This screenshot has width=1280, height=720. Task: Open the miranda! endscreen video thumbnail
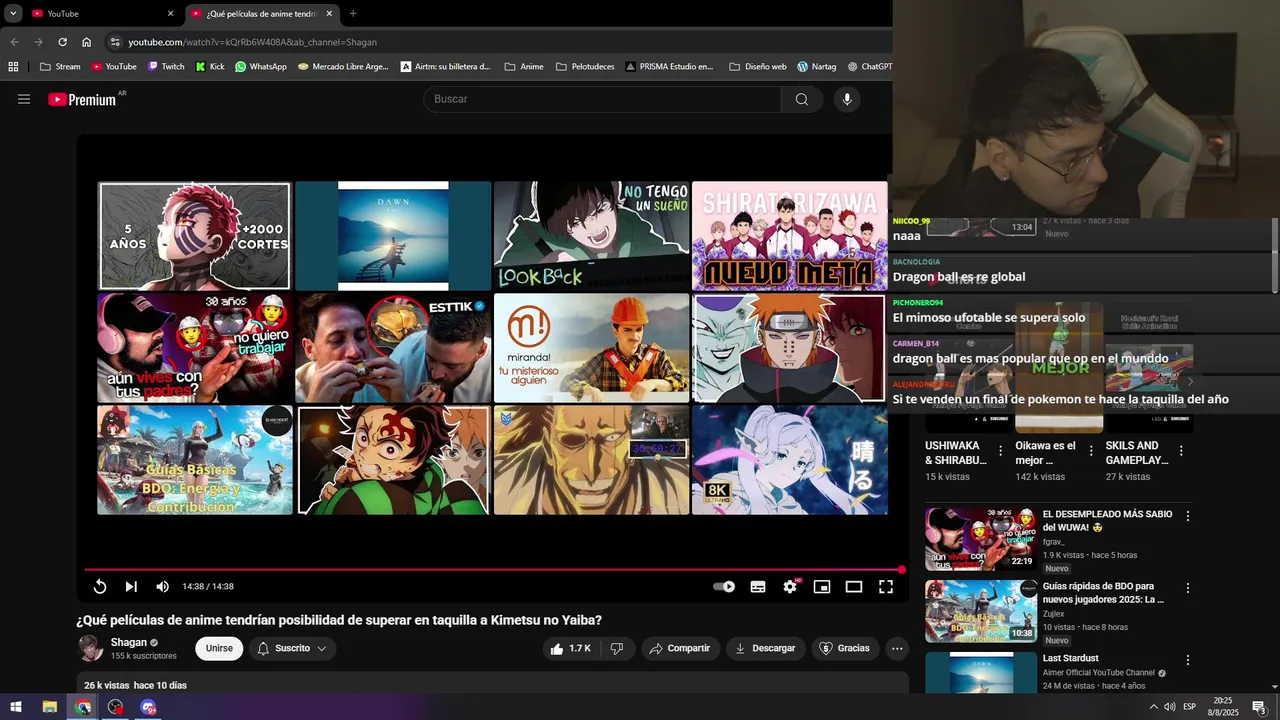coord(591,348)
